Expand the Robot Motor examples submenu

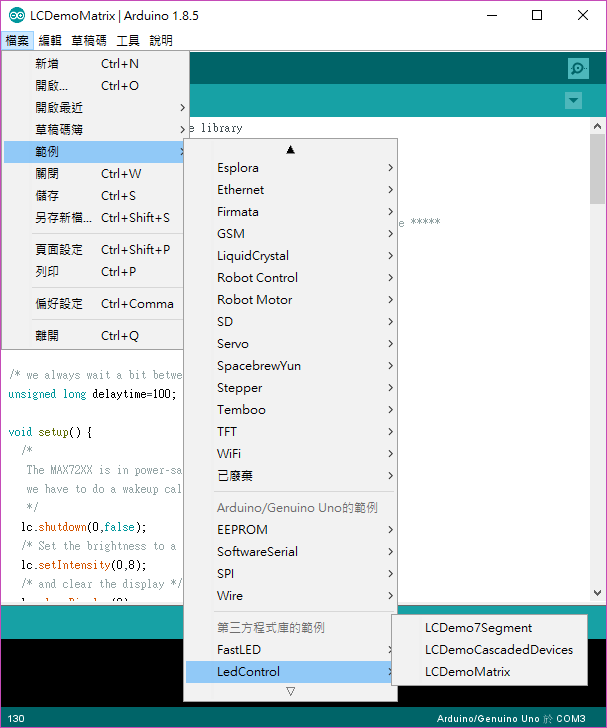(291, 299)
